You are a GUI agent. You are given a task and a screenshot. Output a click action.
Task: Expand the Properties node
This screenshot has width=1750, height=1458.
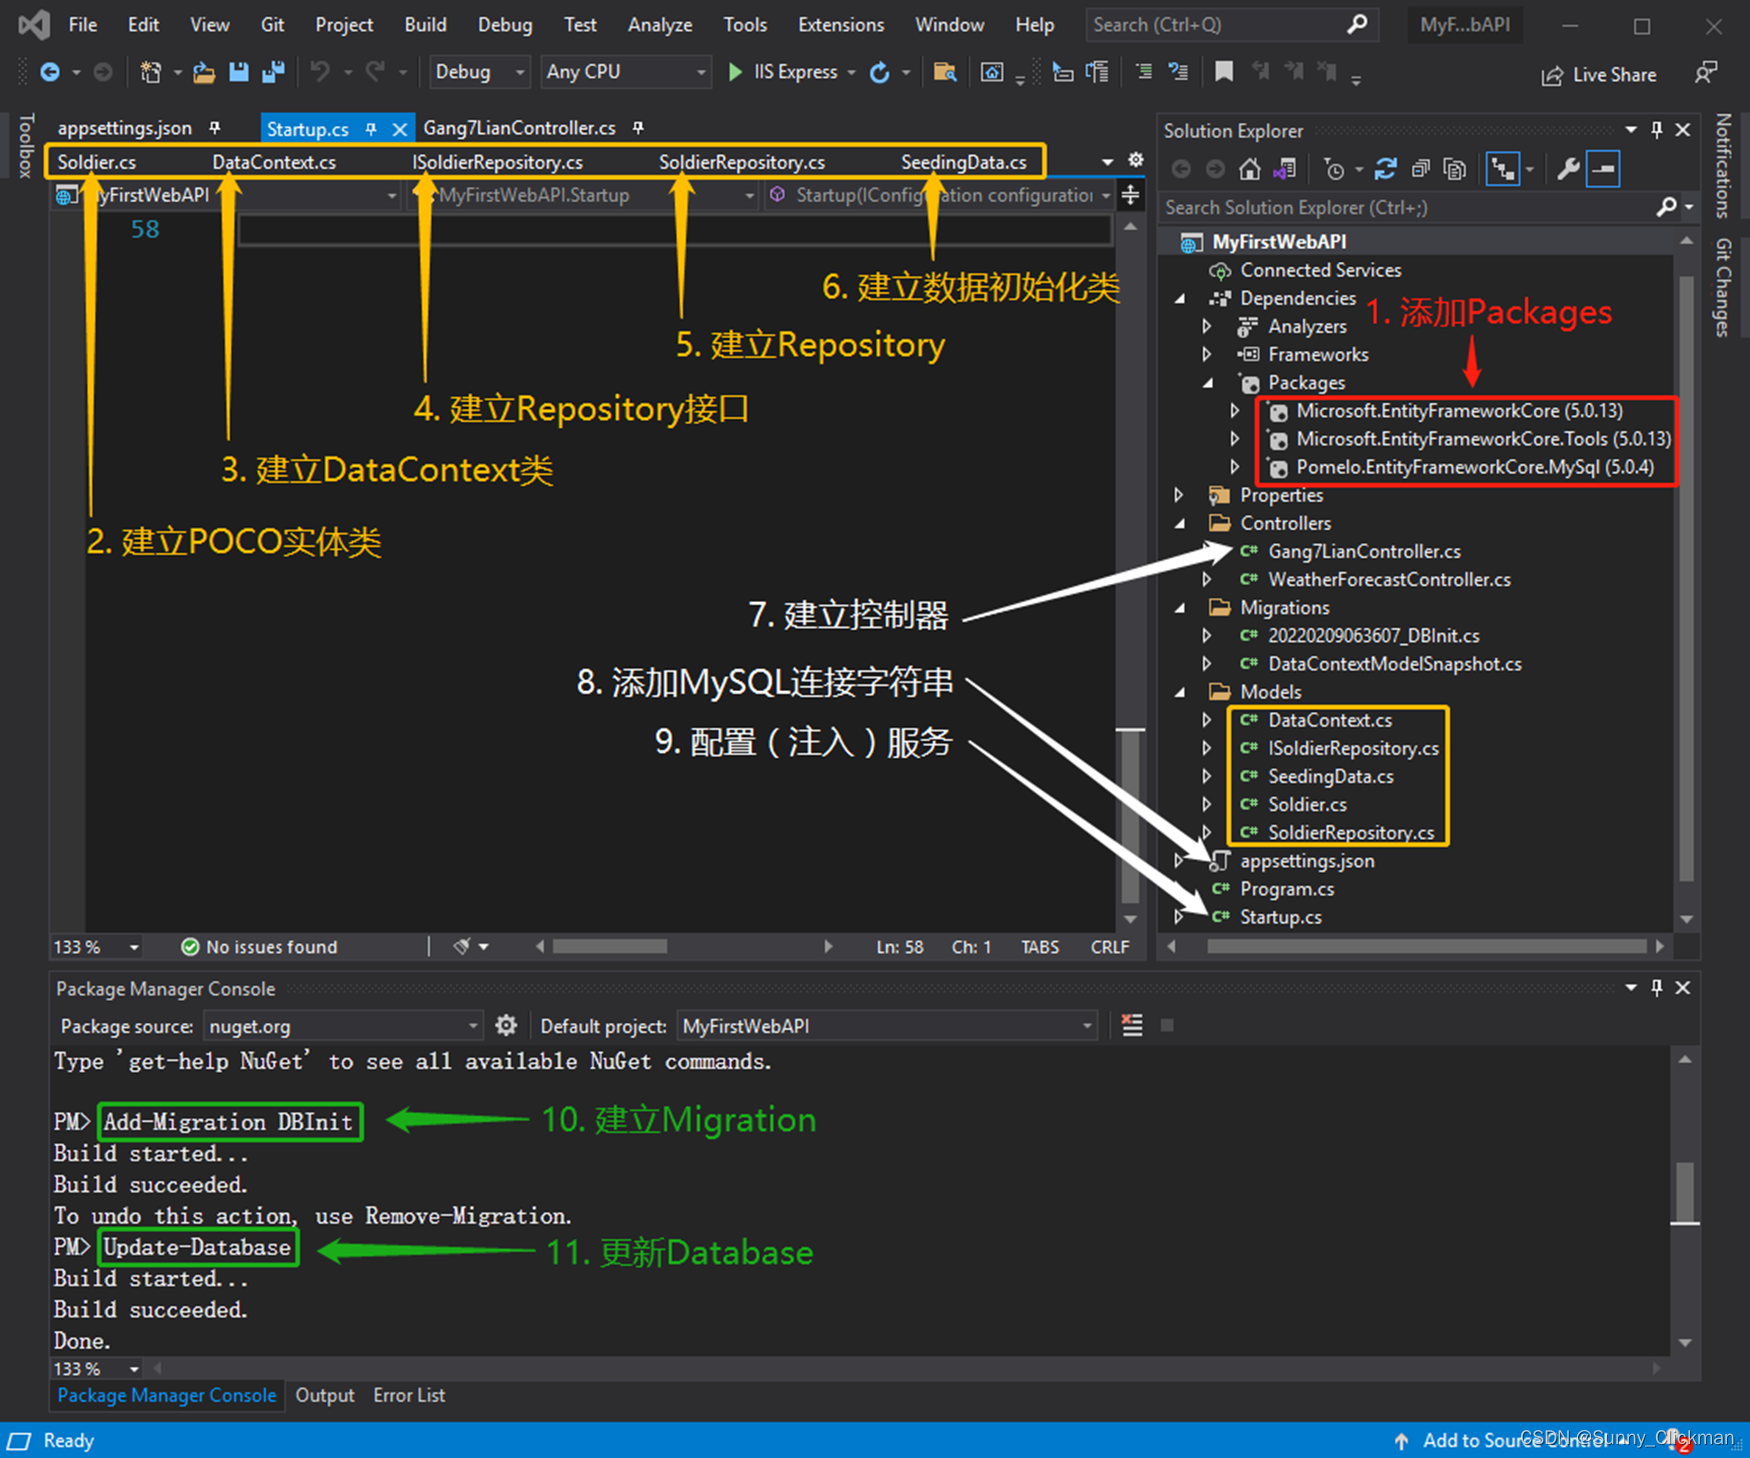(1179, 495)
